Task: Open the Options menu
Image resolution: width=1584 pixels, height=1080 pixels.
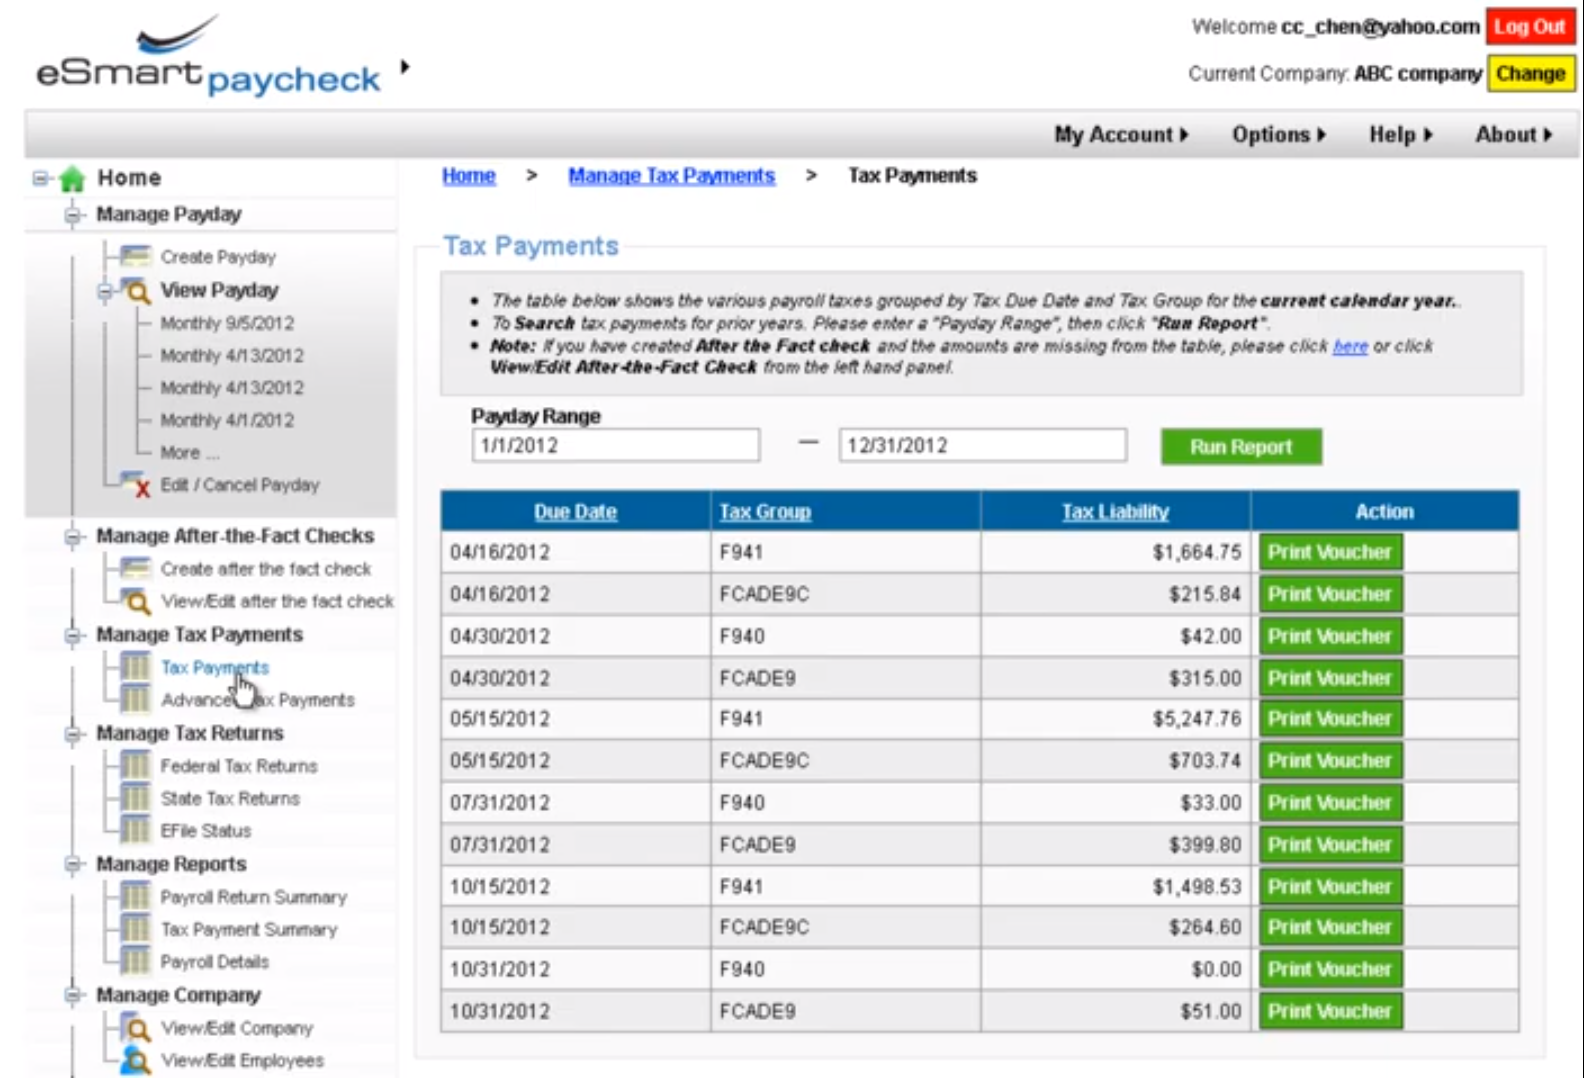Action: [1278, 134]
